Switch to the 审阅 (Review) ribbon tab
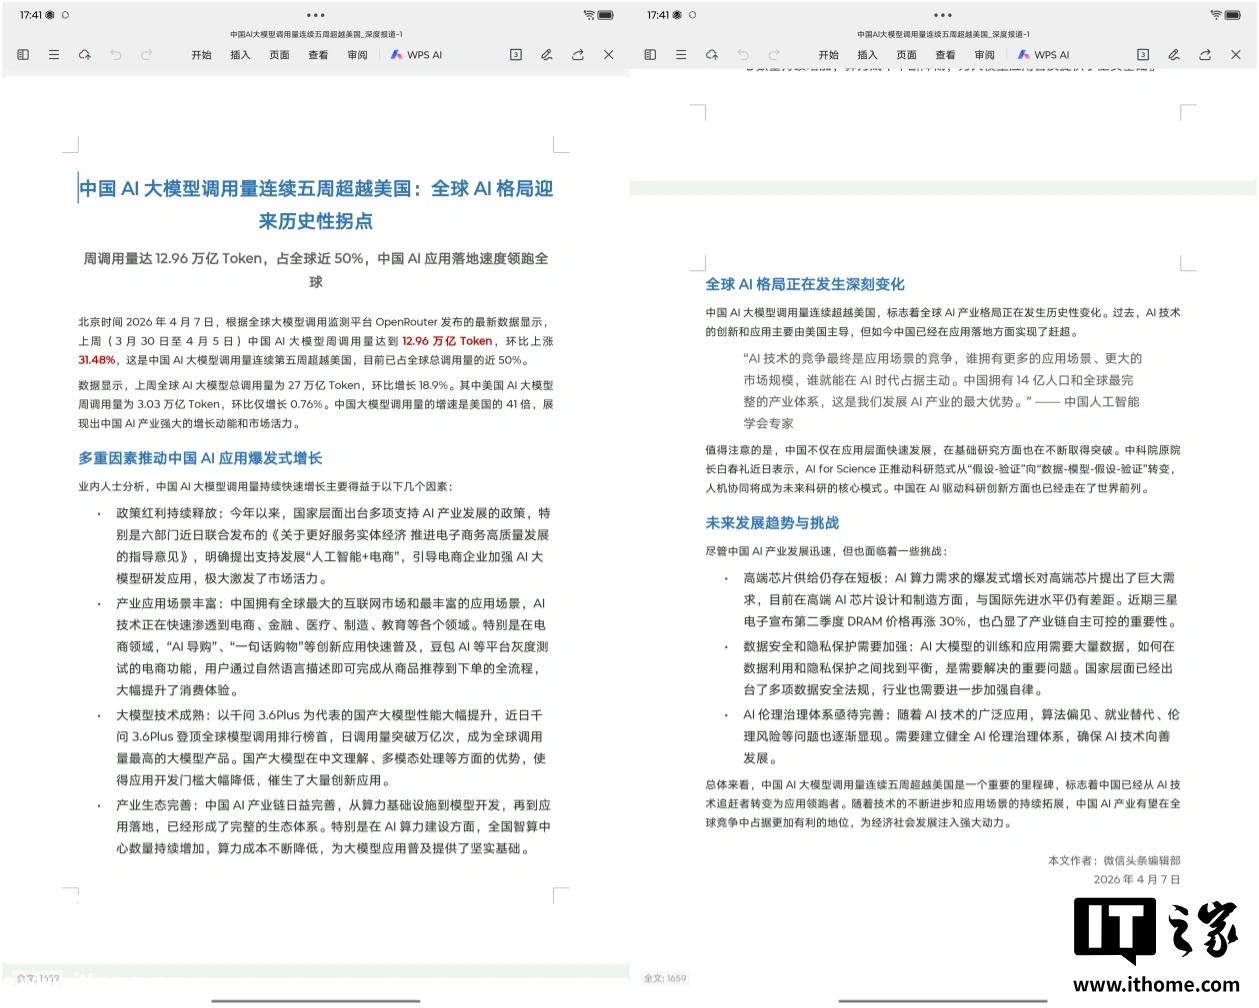This screenshot has width=1259, height=1008. tap(357, 55)
